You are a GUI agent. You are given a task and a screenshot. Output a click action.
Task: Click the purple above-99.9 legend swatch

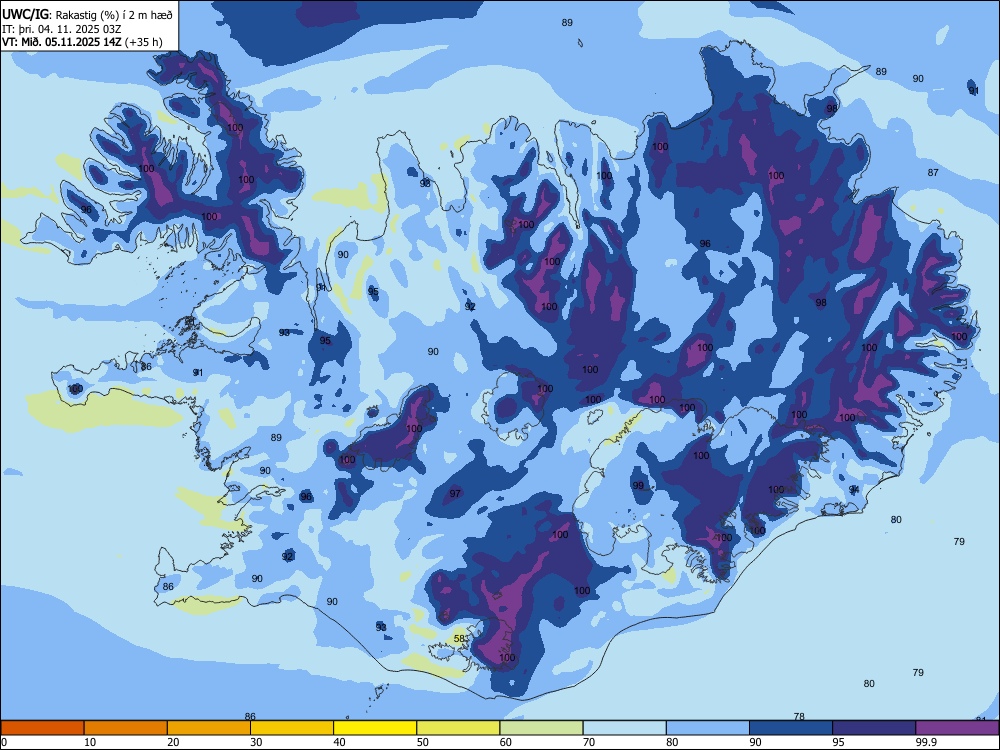(x=957, y=728)
